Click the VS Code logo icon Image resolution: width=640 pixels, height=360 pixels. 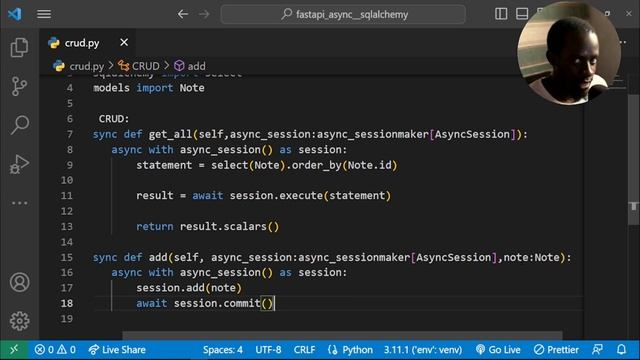15,14
